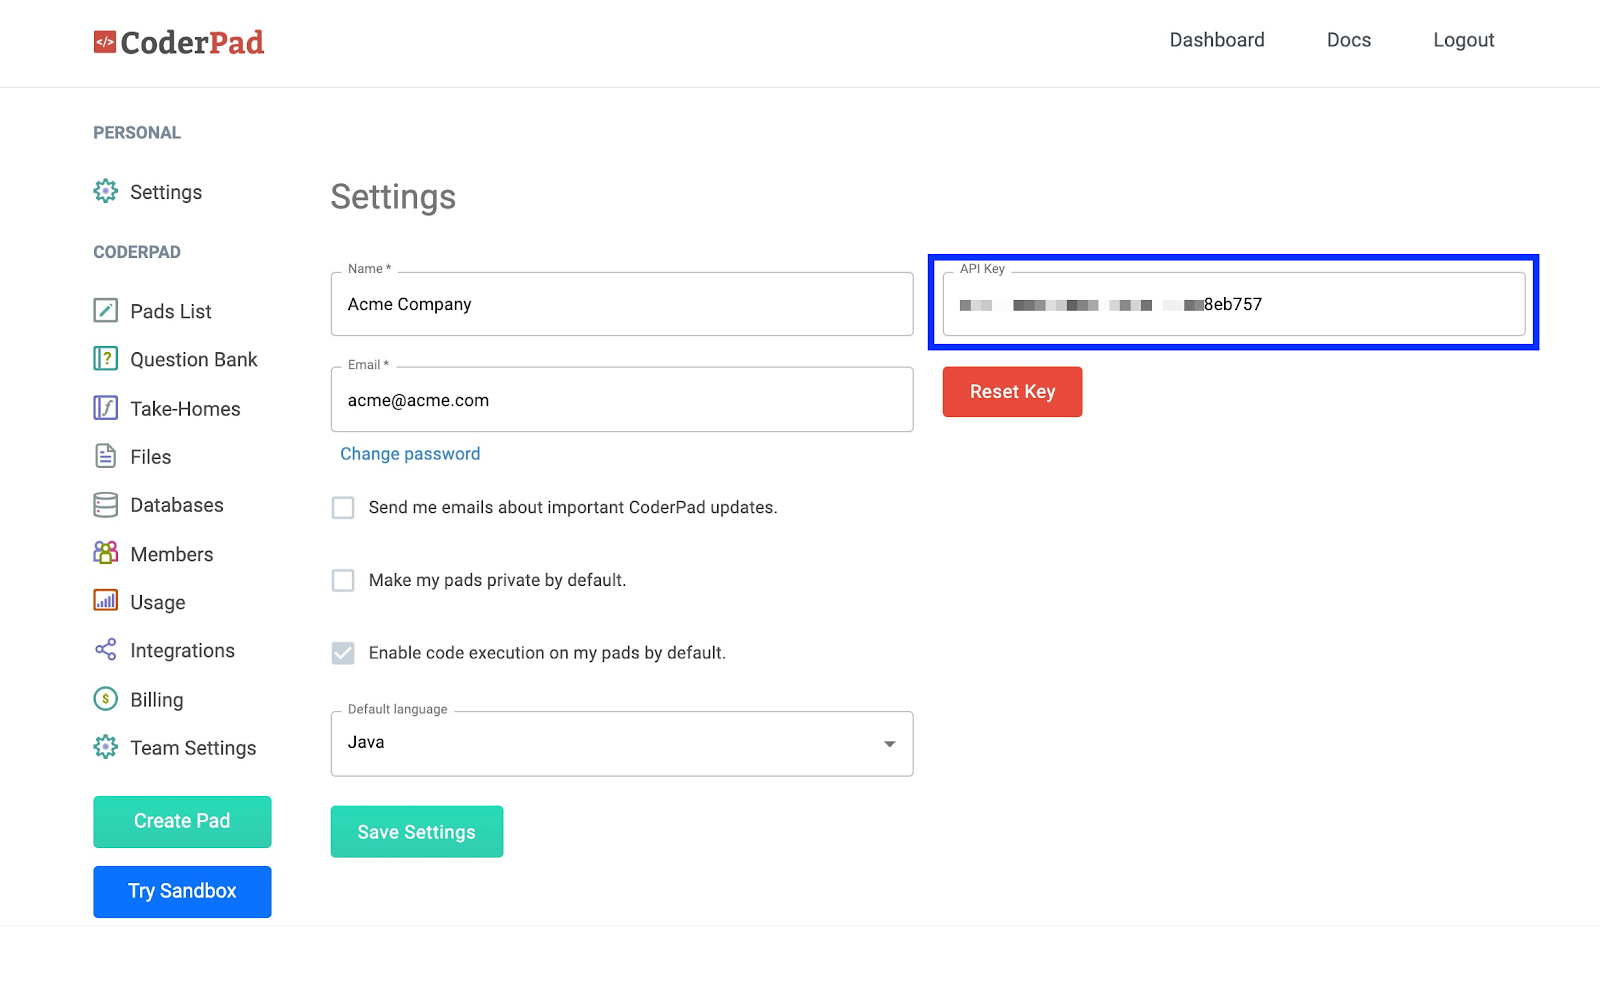Open the Default language dropdown
1600x984 pixels.
(x=622, y=743)
